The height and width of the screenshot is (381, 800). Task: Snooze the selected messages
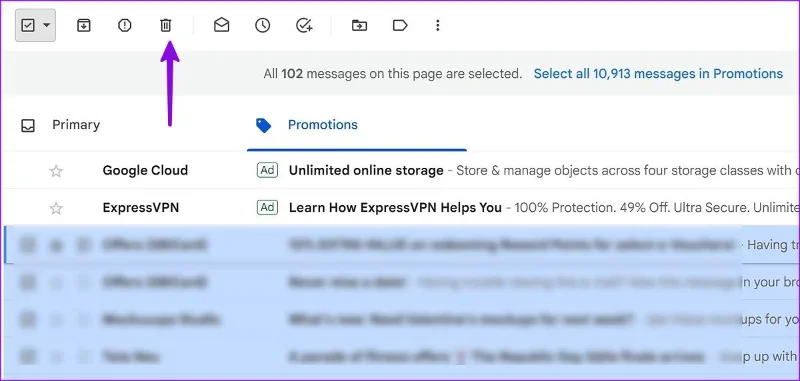pos(263,25)
